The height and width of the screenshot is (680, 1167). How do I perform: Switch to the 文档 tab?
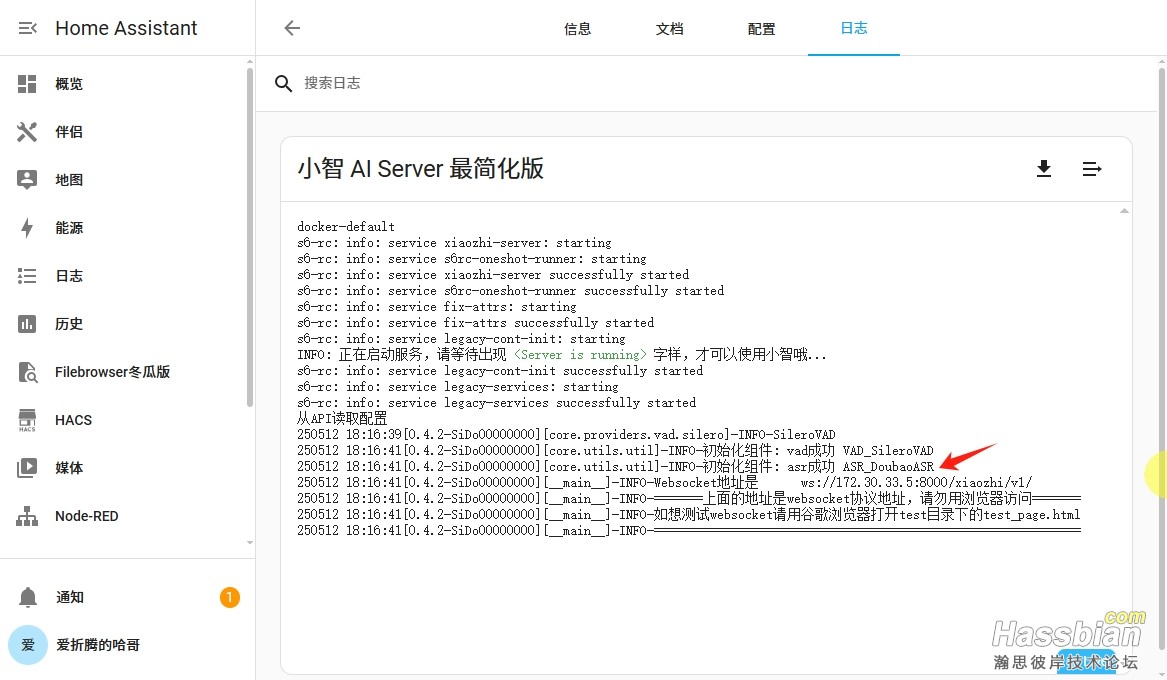point(669,29)
